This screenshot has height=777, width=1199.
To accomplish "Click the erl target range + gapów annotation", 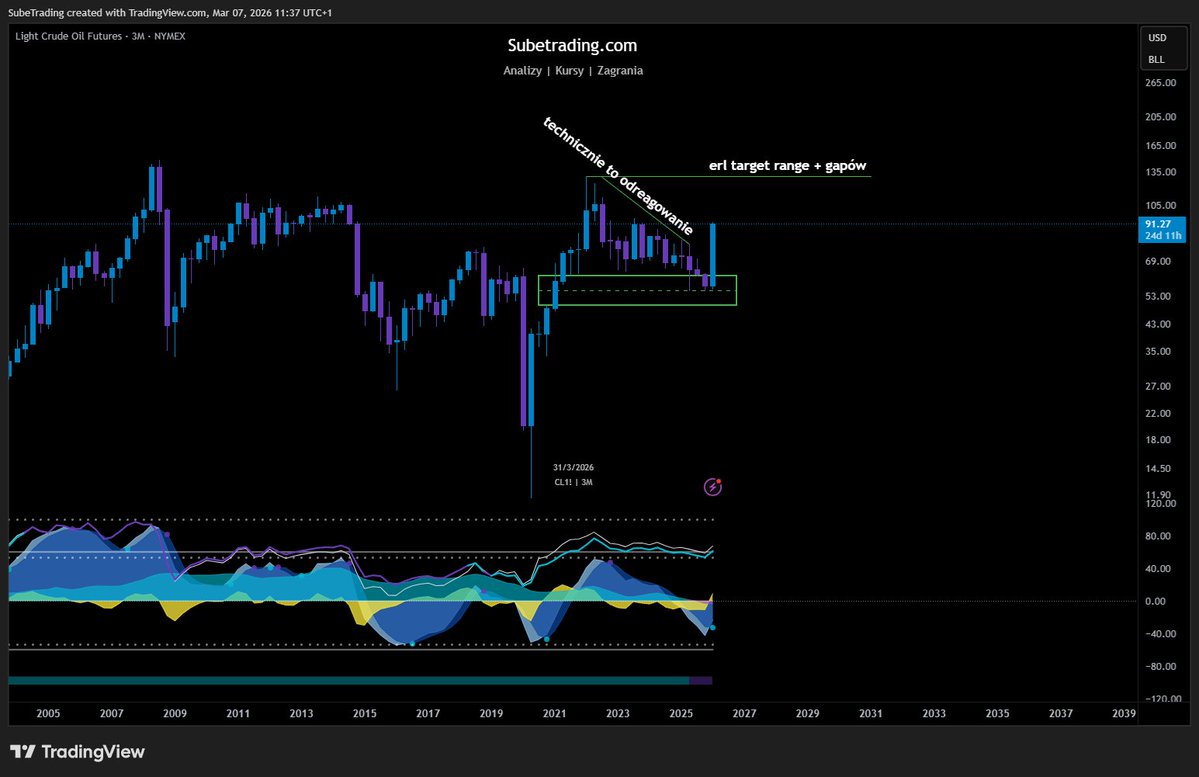I will click(x=788, y=165).
